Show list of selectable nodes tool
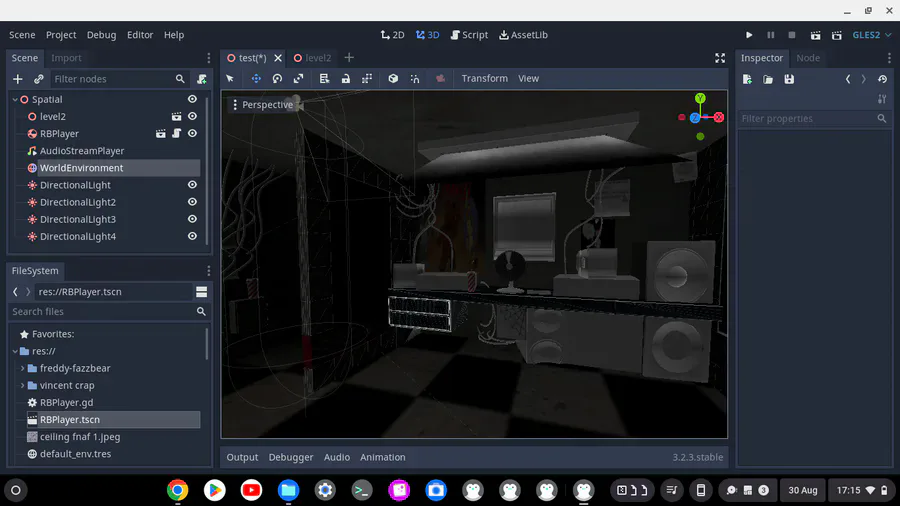This screenshot has width=900, height=506. (324, 79)
